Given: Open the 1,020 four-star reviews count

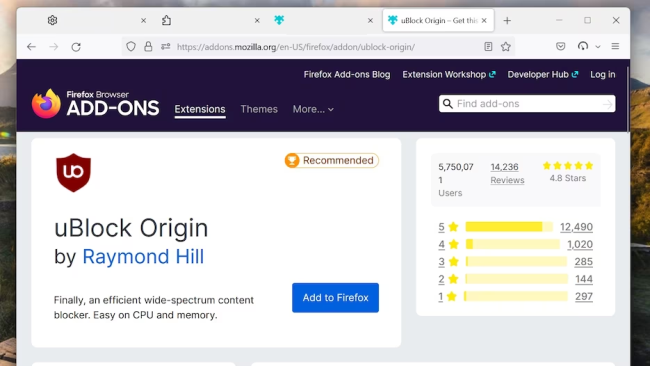Looking at the screenshot, I should pos(580,244).
